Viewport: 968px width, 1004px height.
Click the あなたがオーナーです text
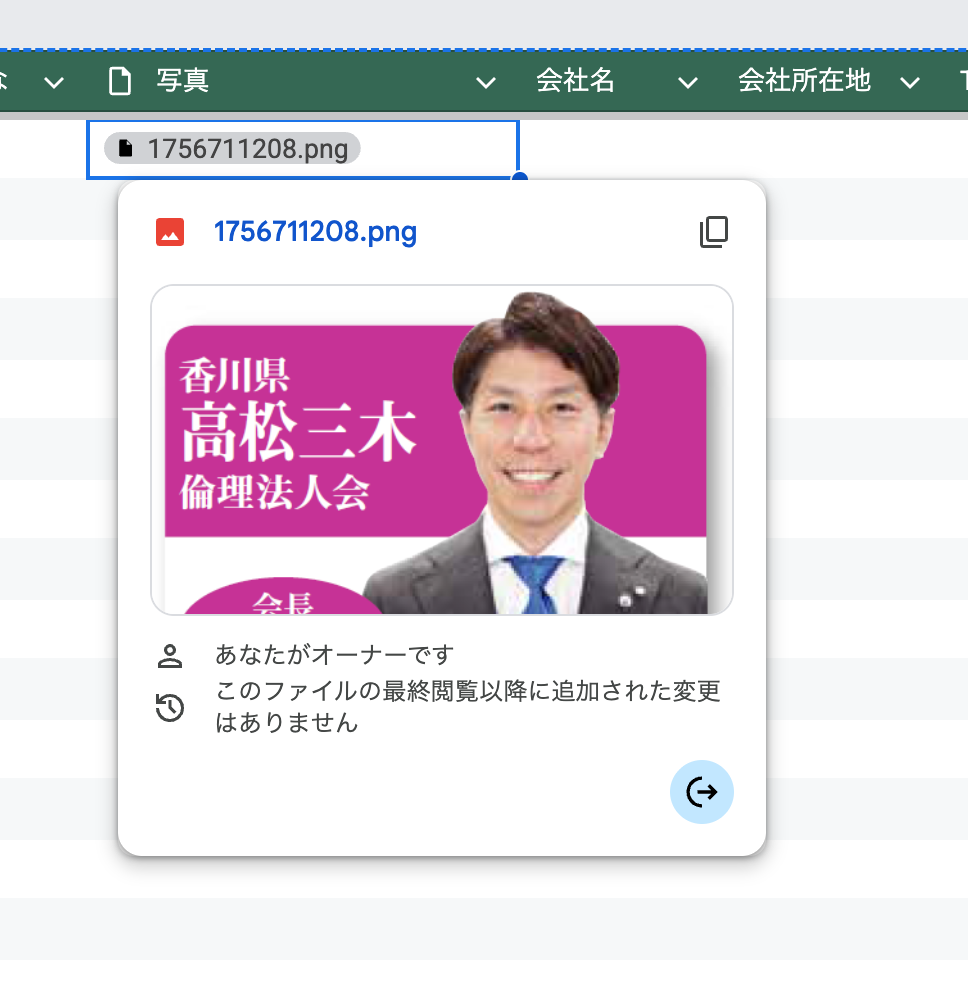(334, 656)
